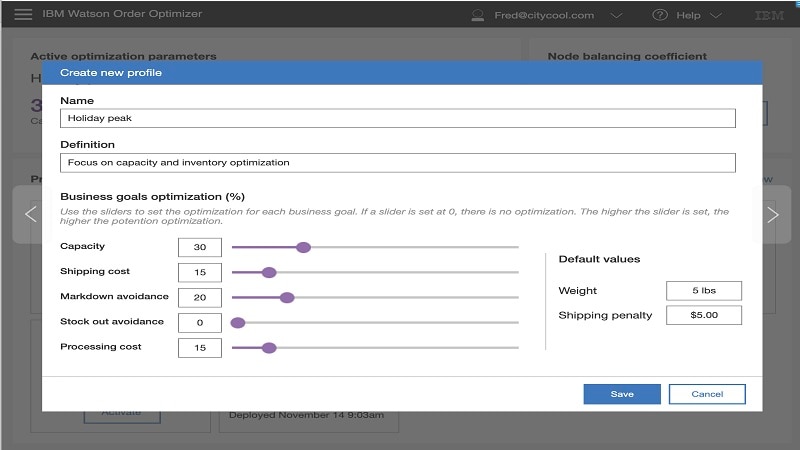Viewport: 800px width, 450px height.
Task: Click the Shipping penalty field showing $5.00
Action: (704, 315)
